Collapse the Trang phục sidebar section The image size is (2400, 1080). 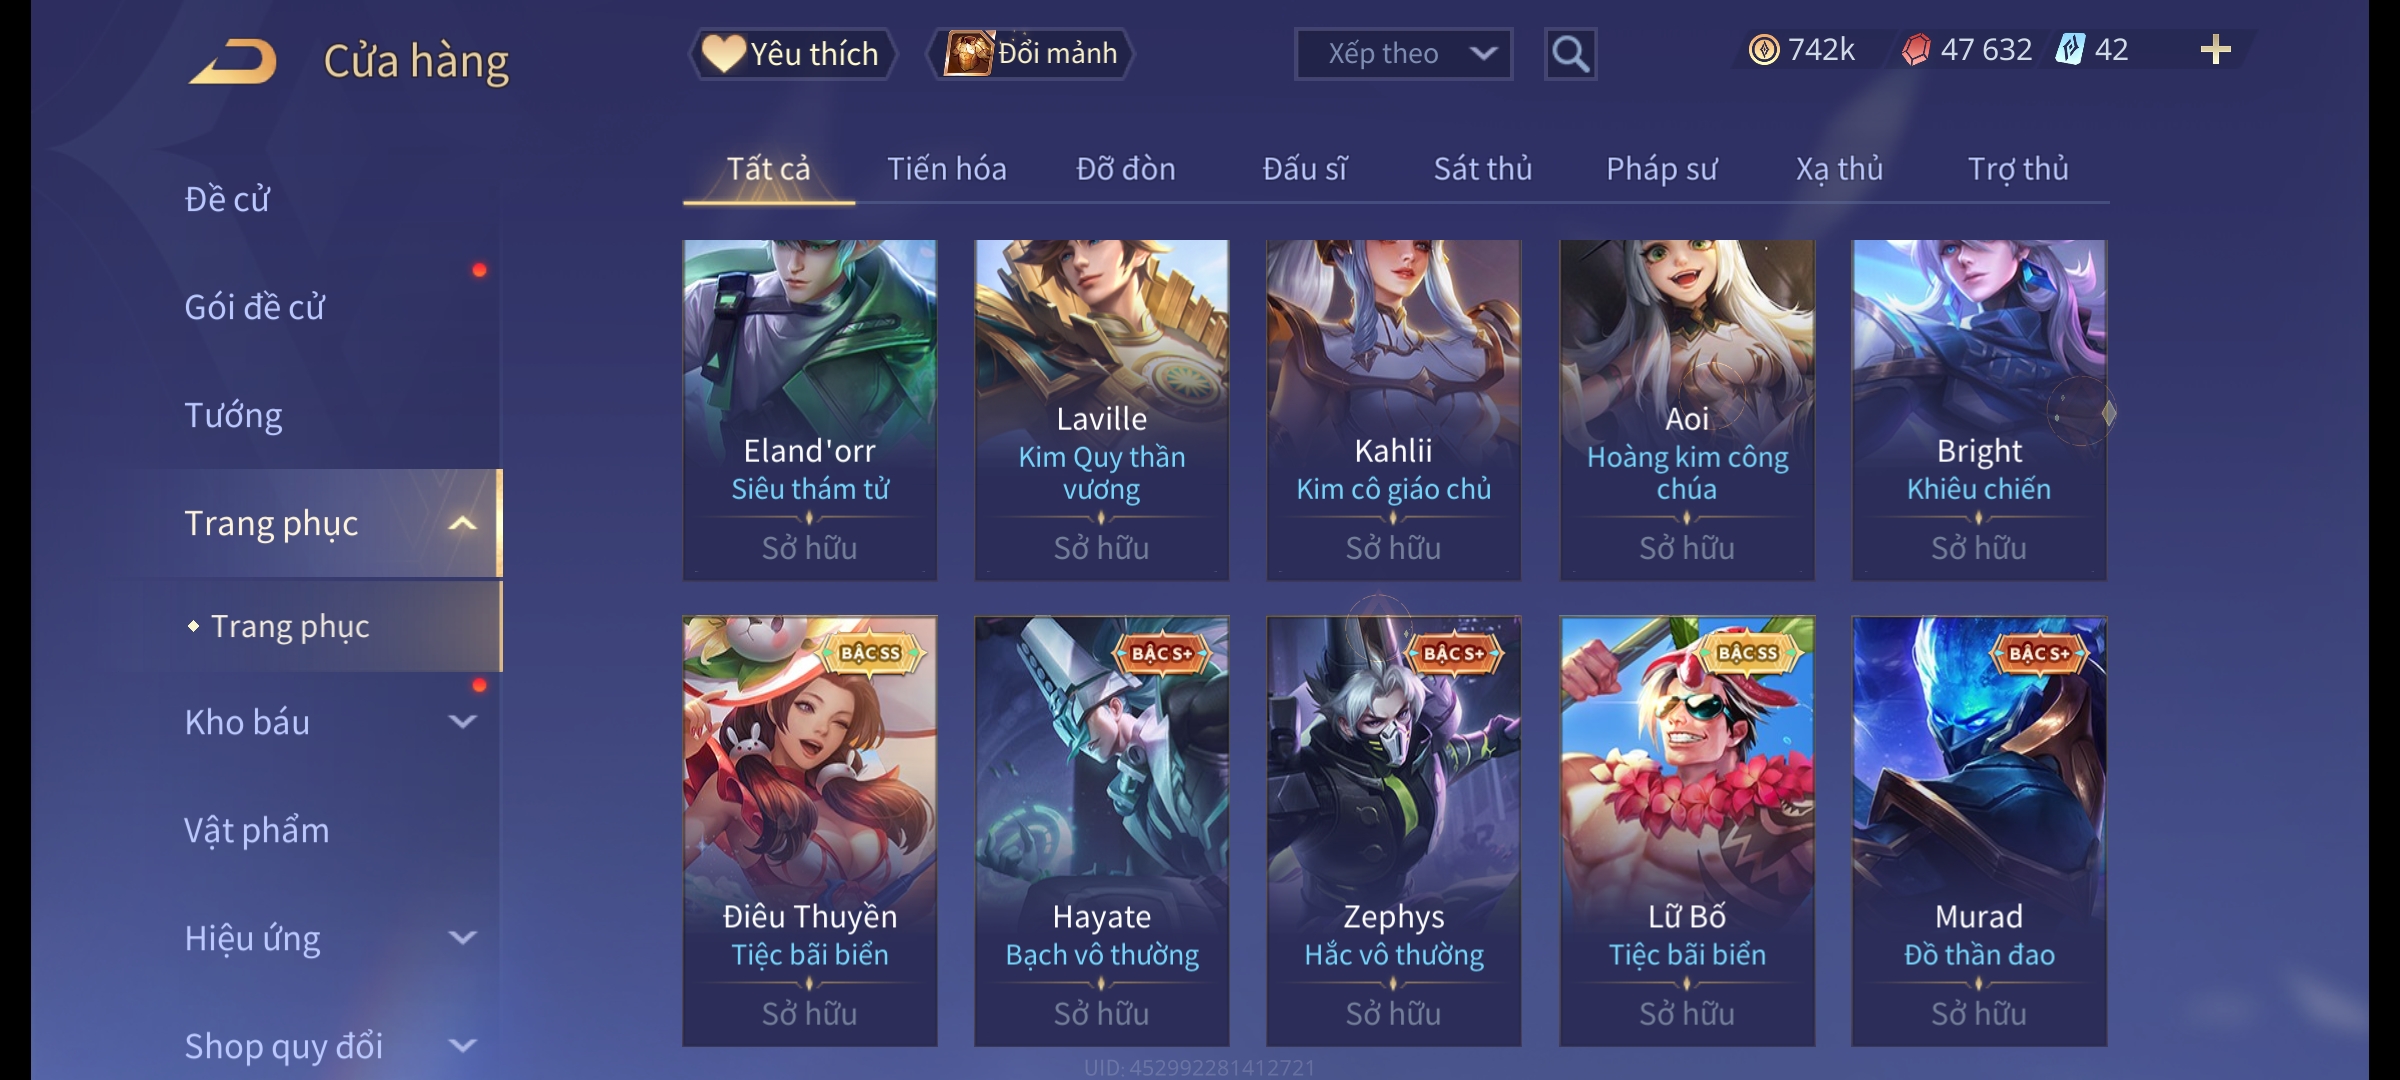coord(462,523)
